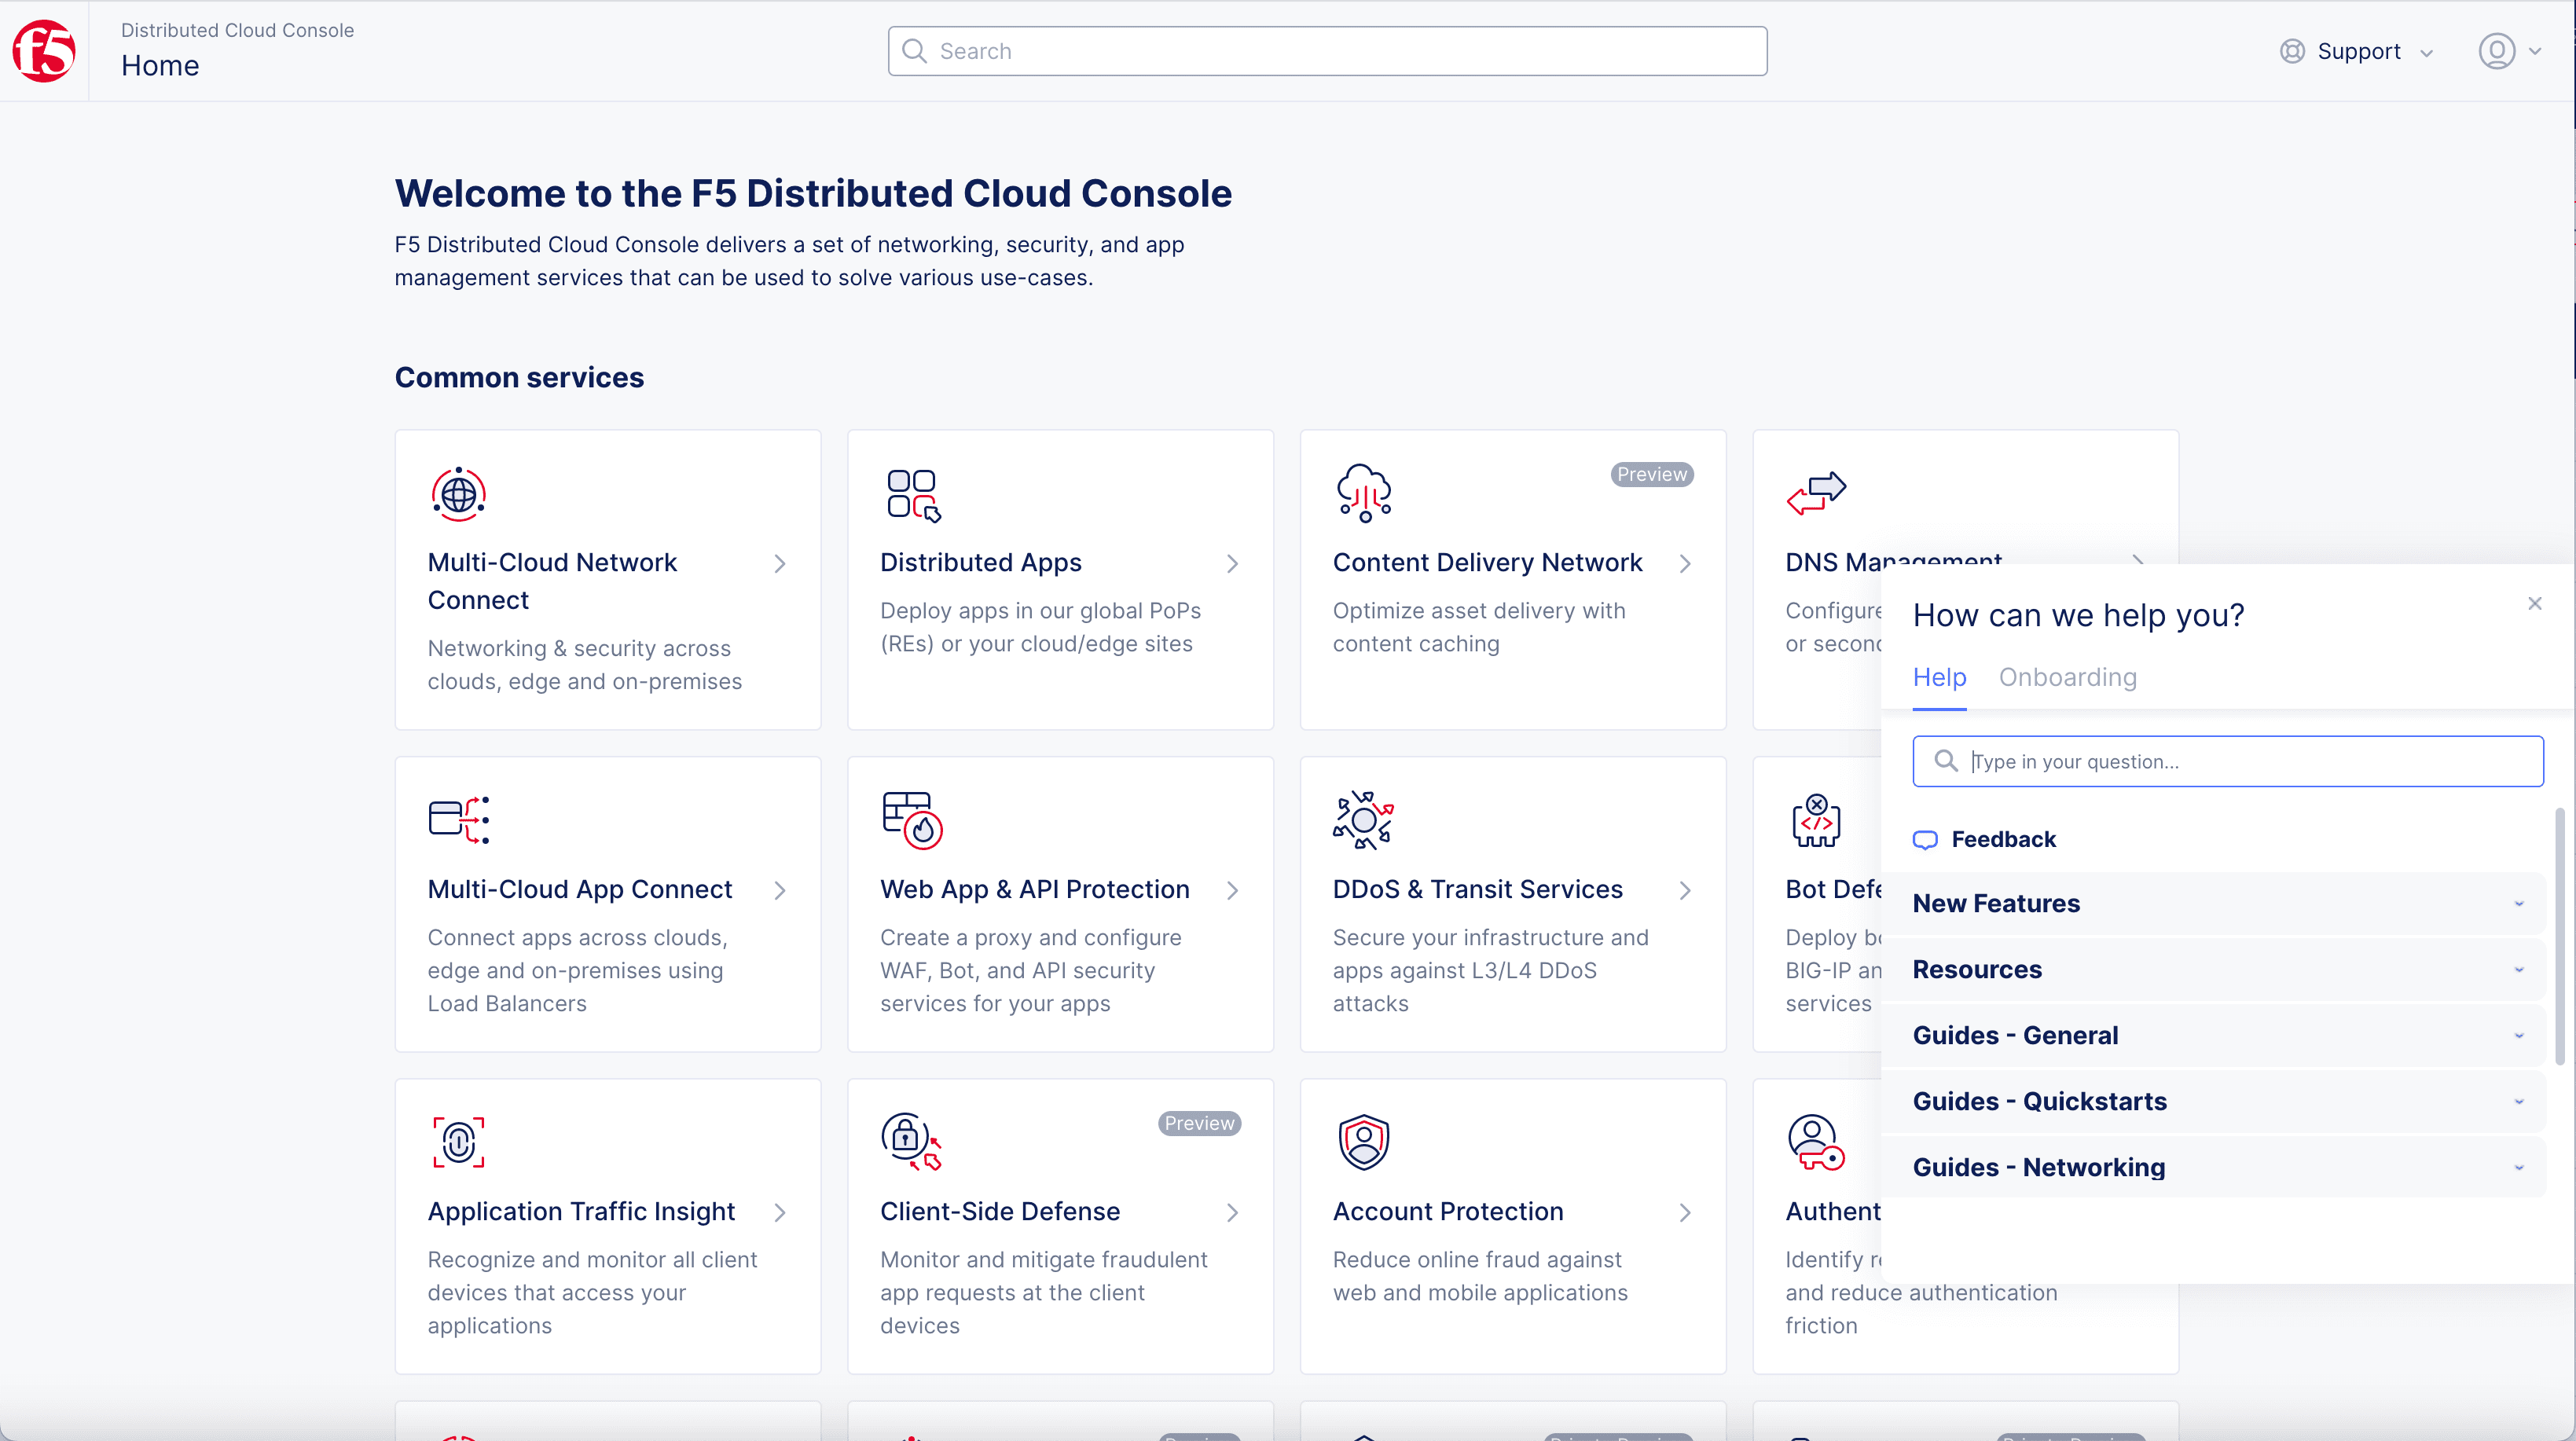2576x1441 pixels.
Task: Click the DDoS & Transit Services icon
Action: tap(1363, 817)
